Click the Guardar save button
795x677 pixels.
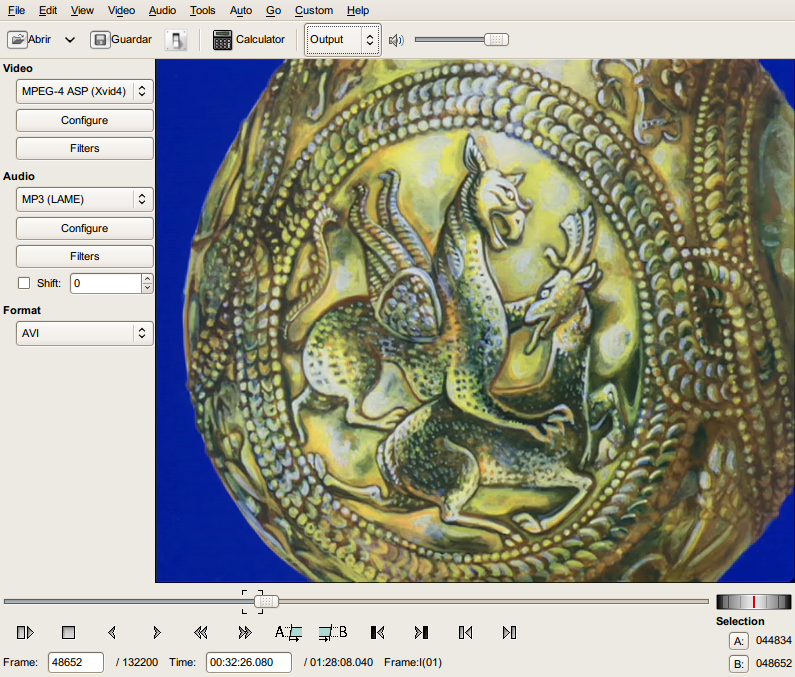(x=122, y=40)
